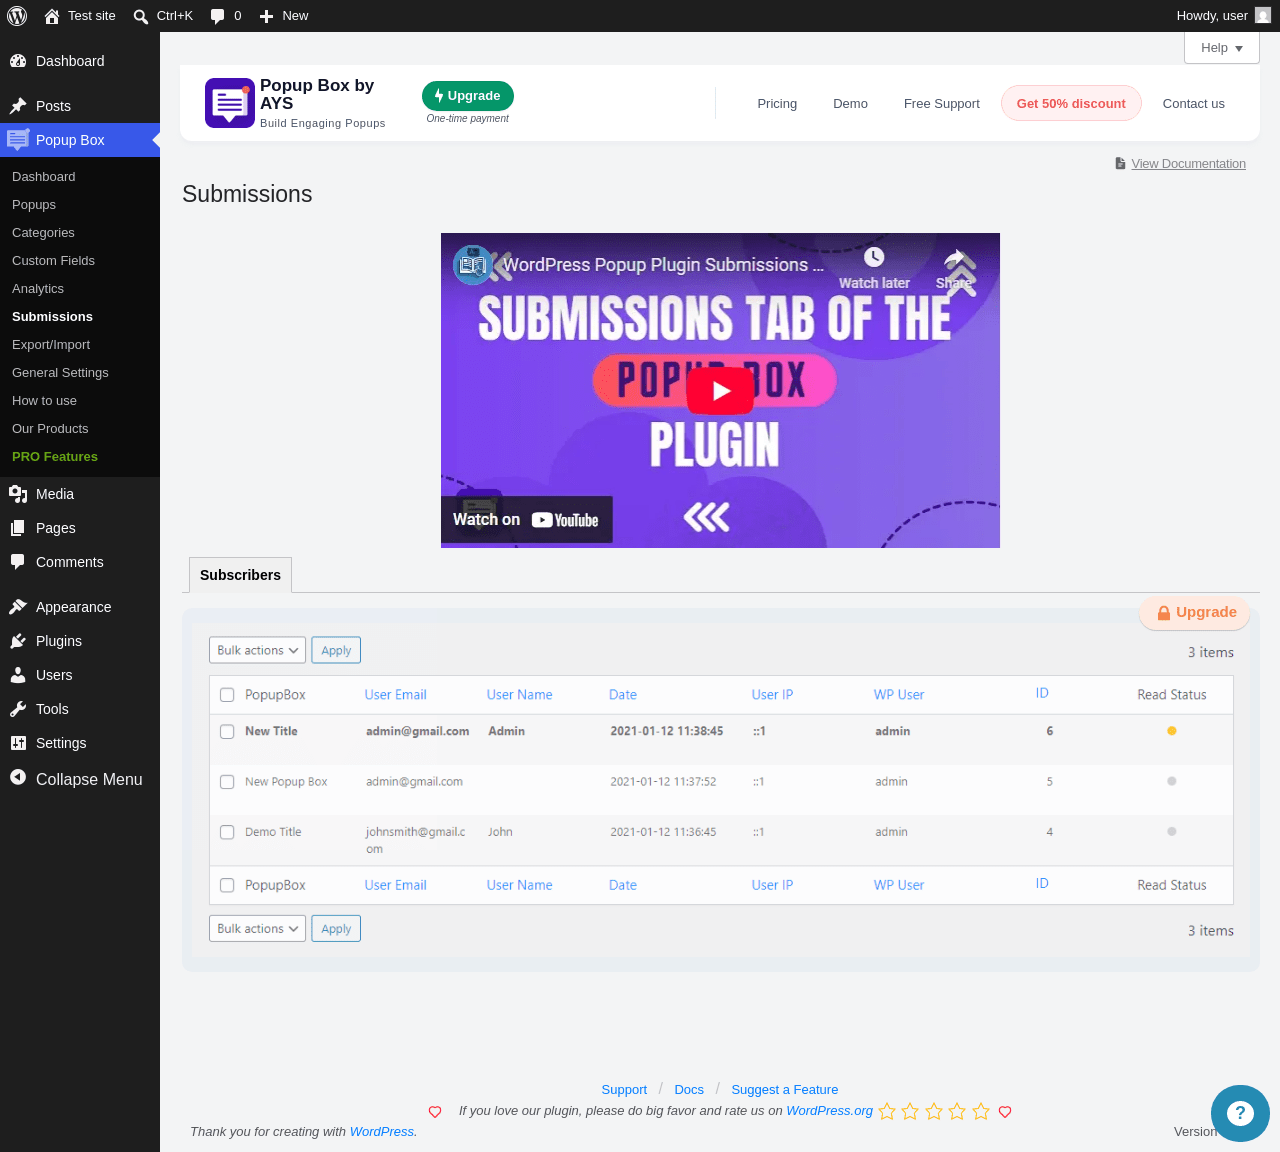Viewport: 1280px width, 1152px height.
Task: Click the Tools wrench icon
Action: click(x=18, y=709)
